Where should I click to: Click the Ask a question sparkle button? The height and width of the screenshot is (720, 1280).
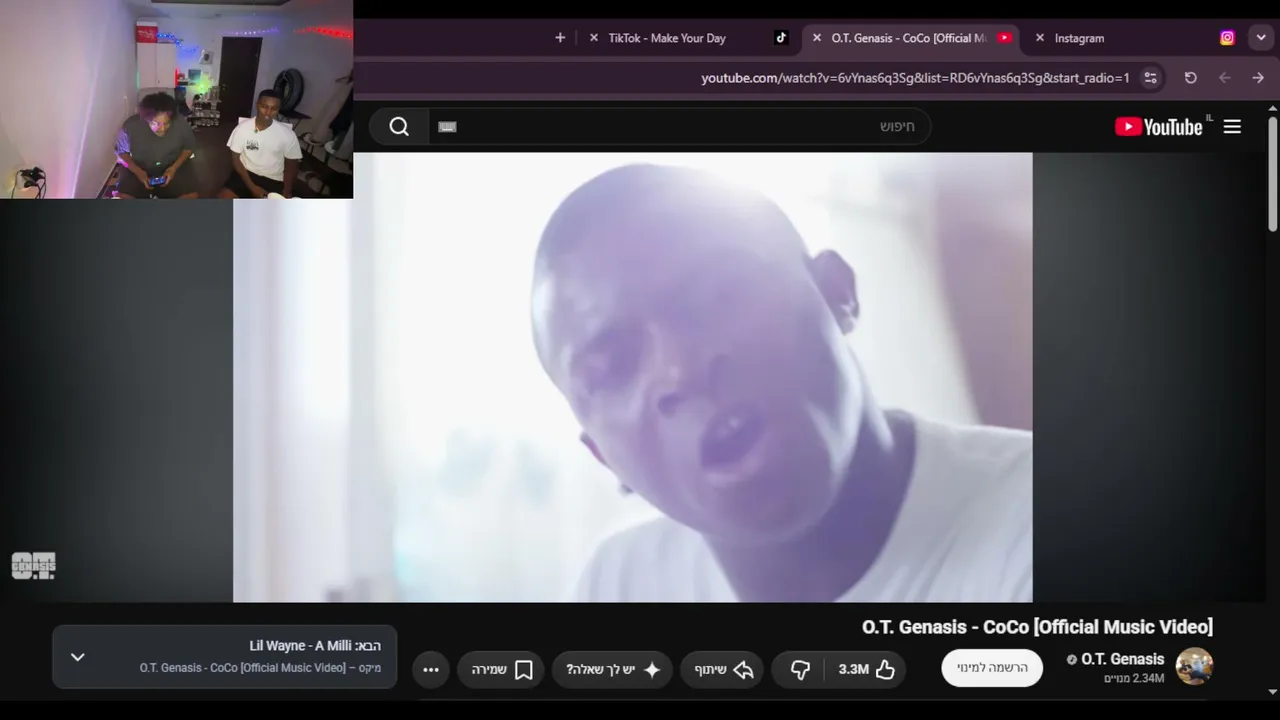coord(613,670)
